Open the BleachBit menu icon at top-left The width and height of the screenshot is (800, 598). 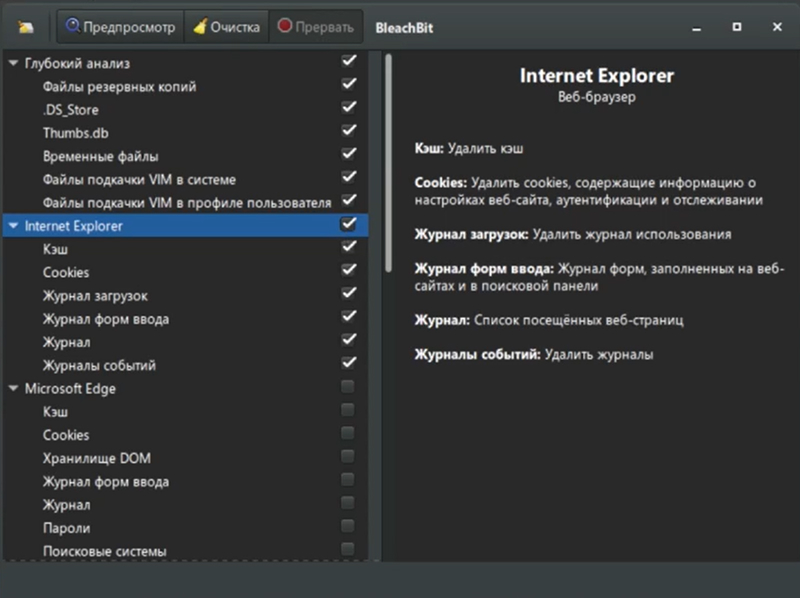[26, 27]
